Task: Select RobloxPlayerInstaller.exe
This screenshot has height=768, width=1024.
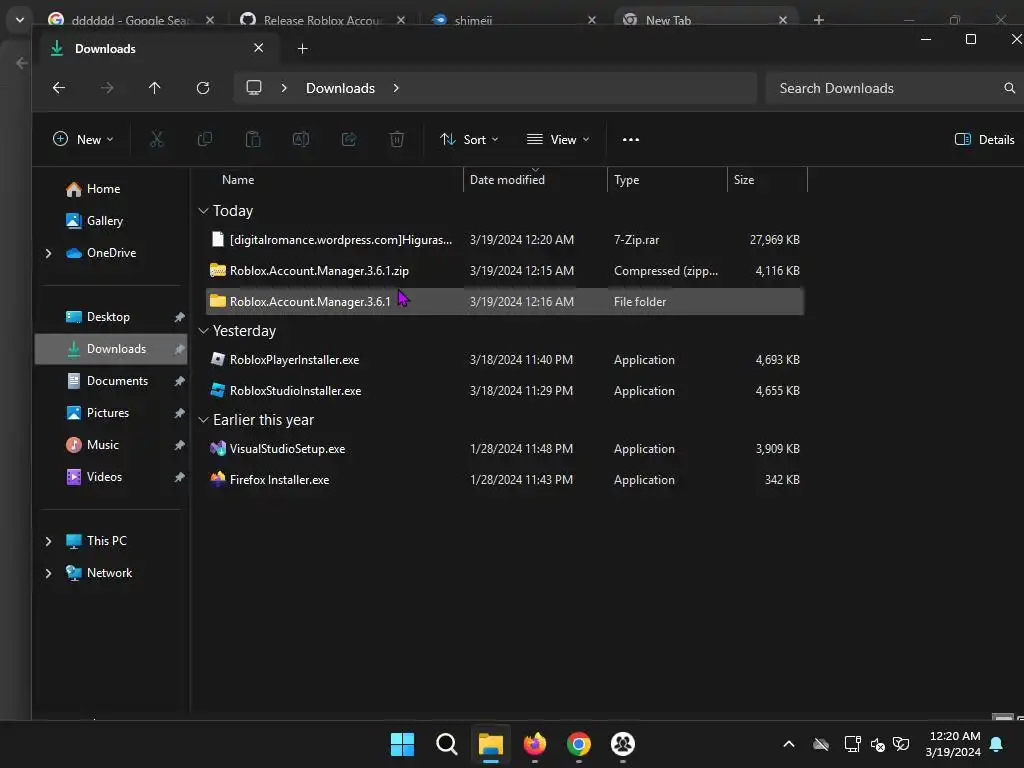Action: [504, 360]
